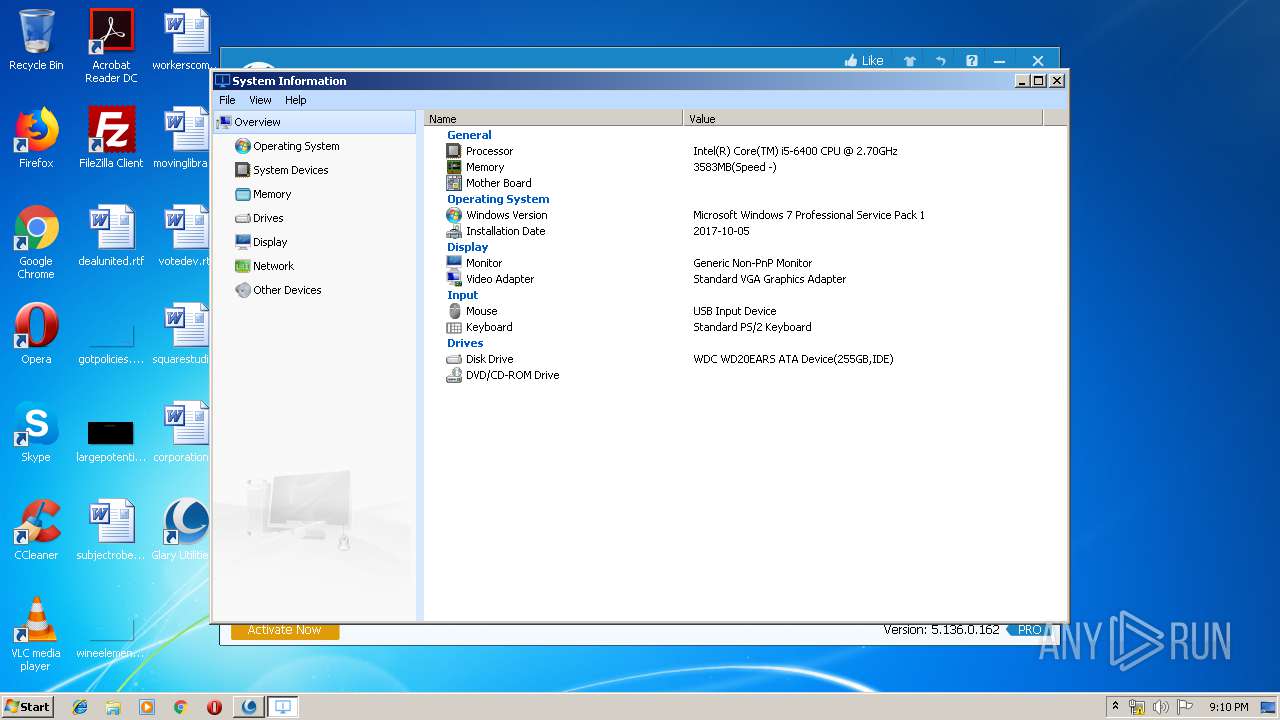Click the General section heading
The image size is (1280, 720).
point(469,135)
